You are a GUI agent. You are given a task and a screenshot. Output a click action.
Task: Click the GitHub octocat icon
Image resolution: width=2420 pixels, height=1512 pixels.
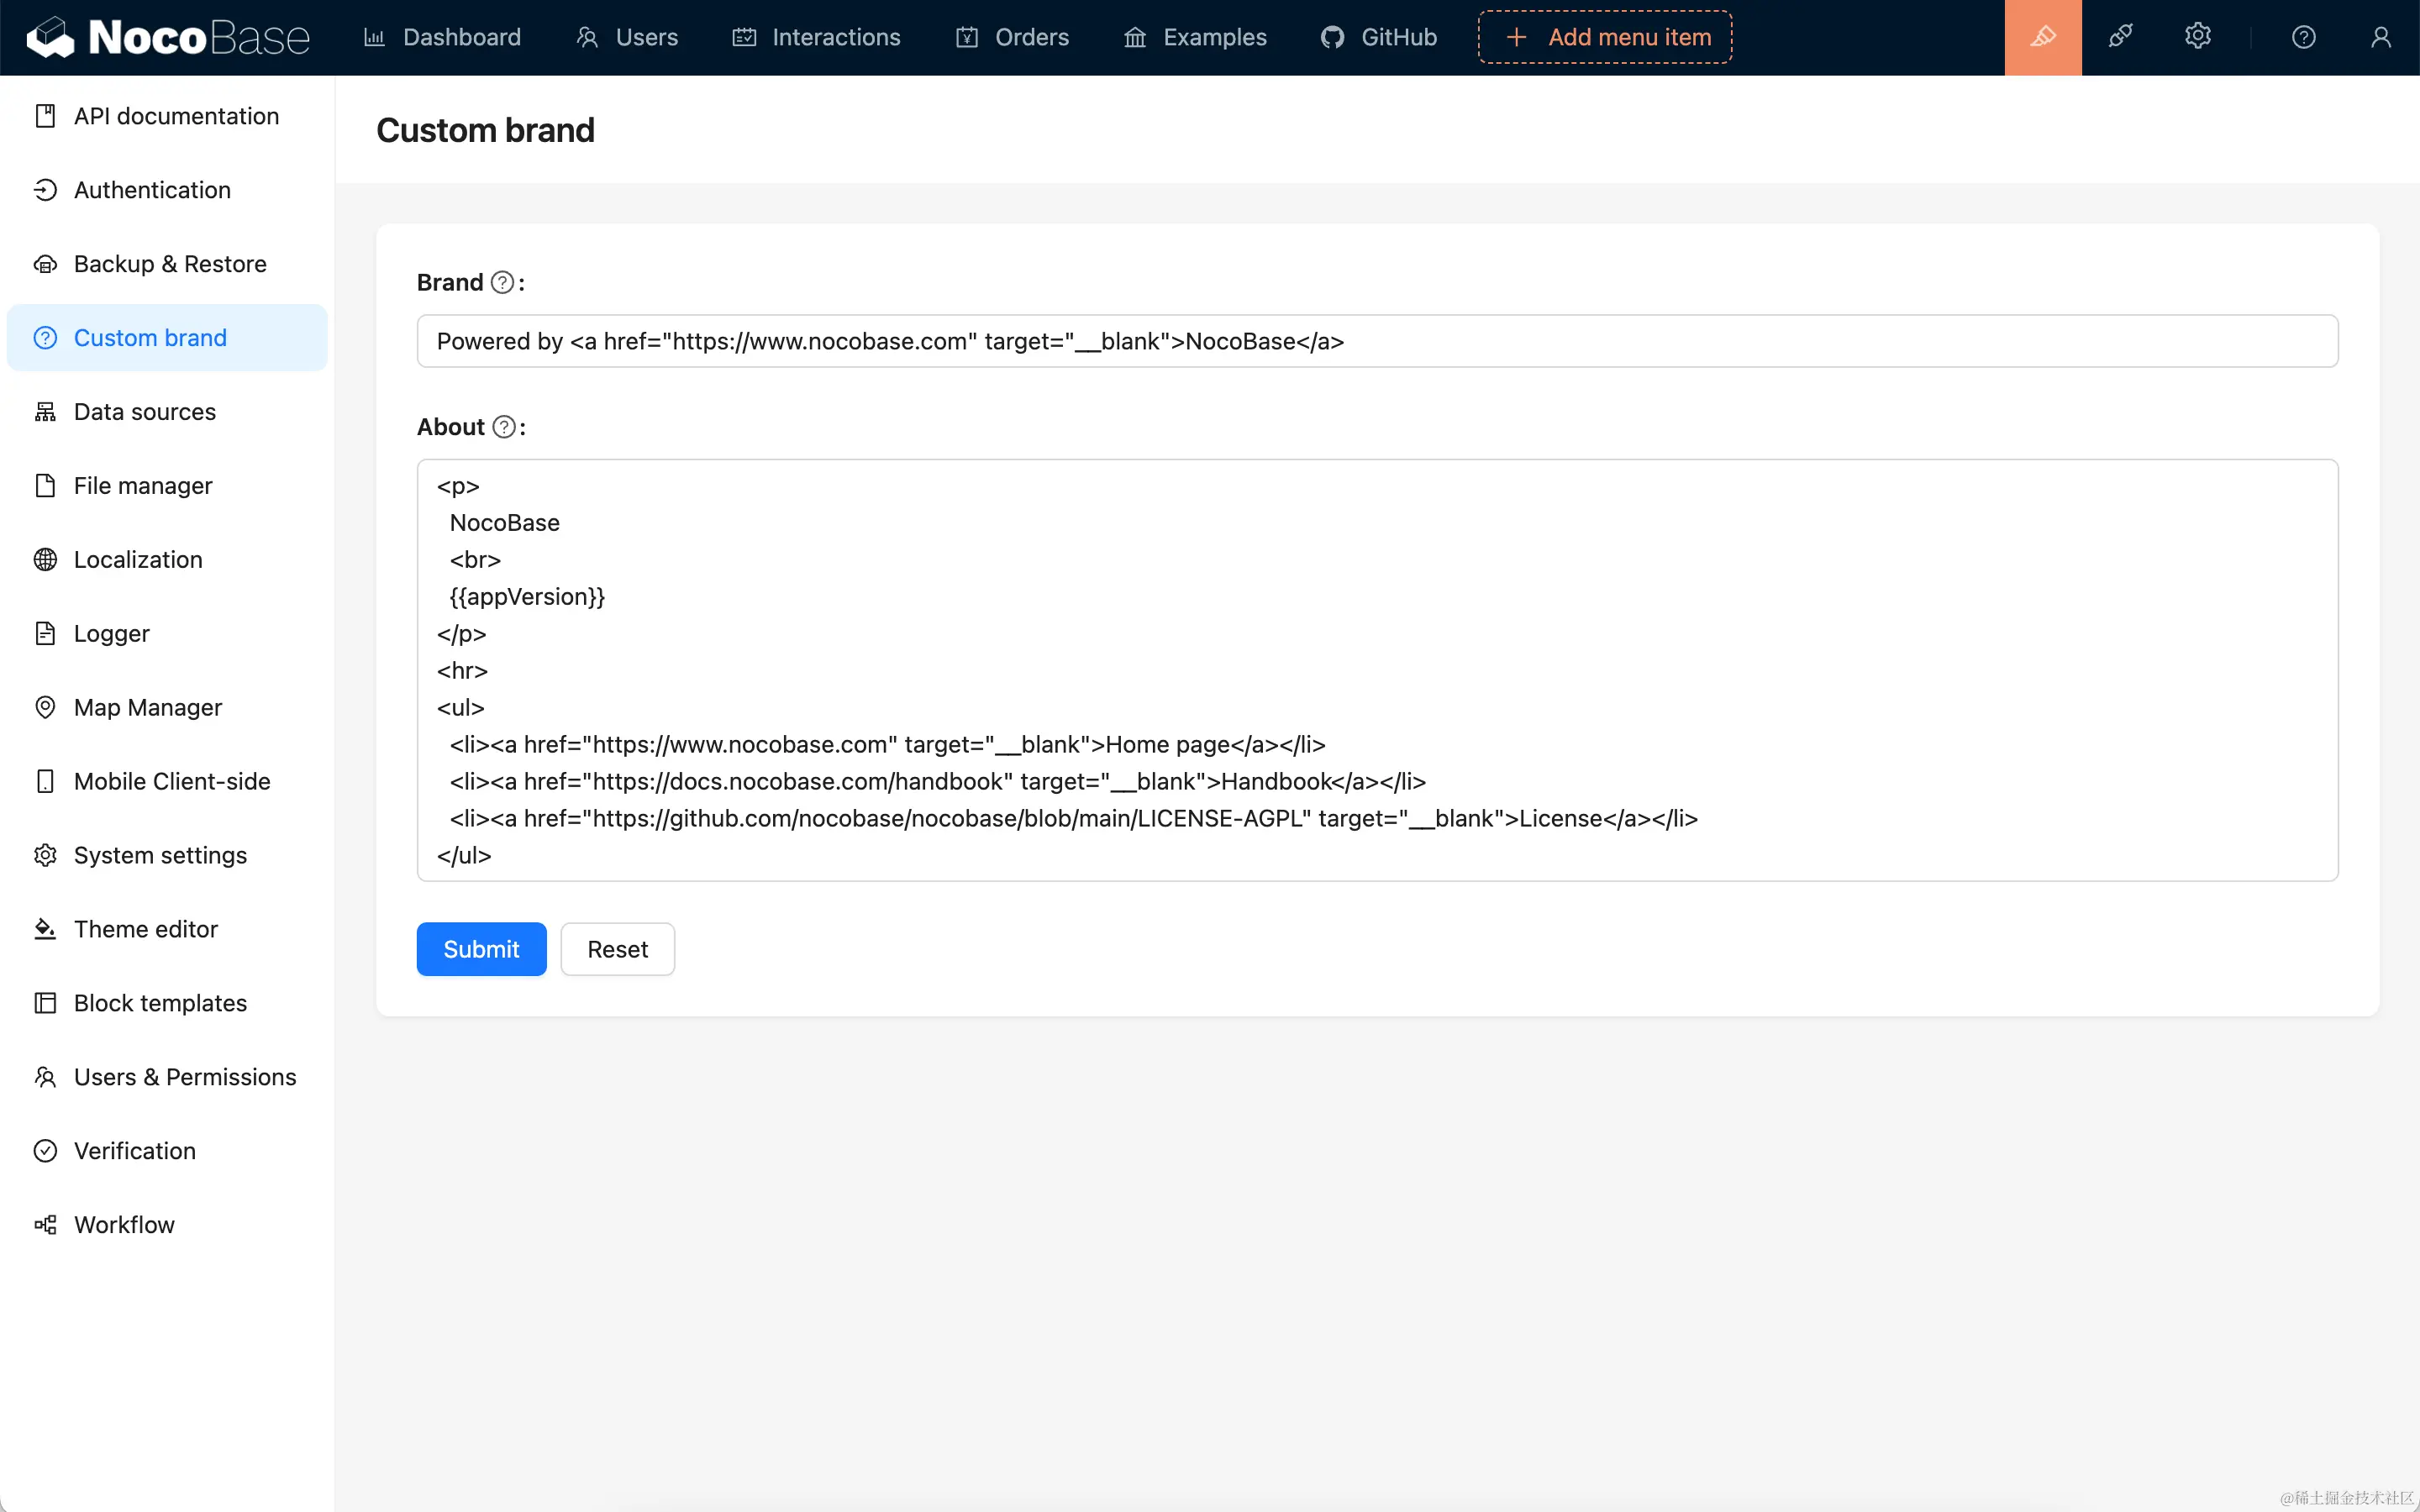click(1332, 38)
